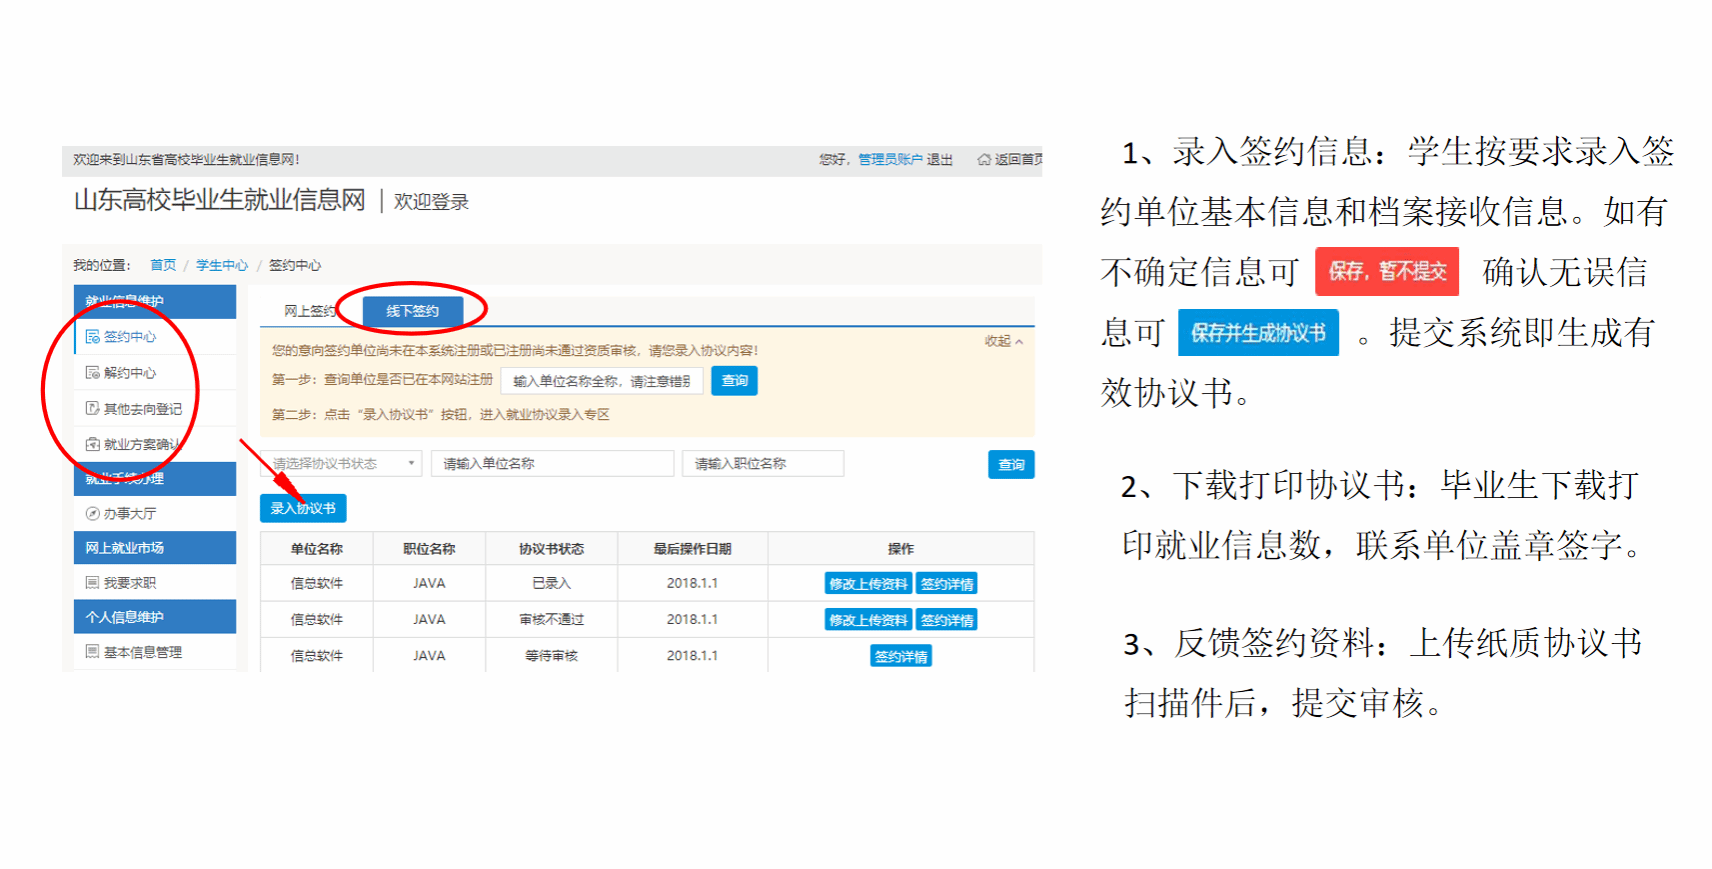Click the 办事大厅 compass icon

(92, 514)
